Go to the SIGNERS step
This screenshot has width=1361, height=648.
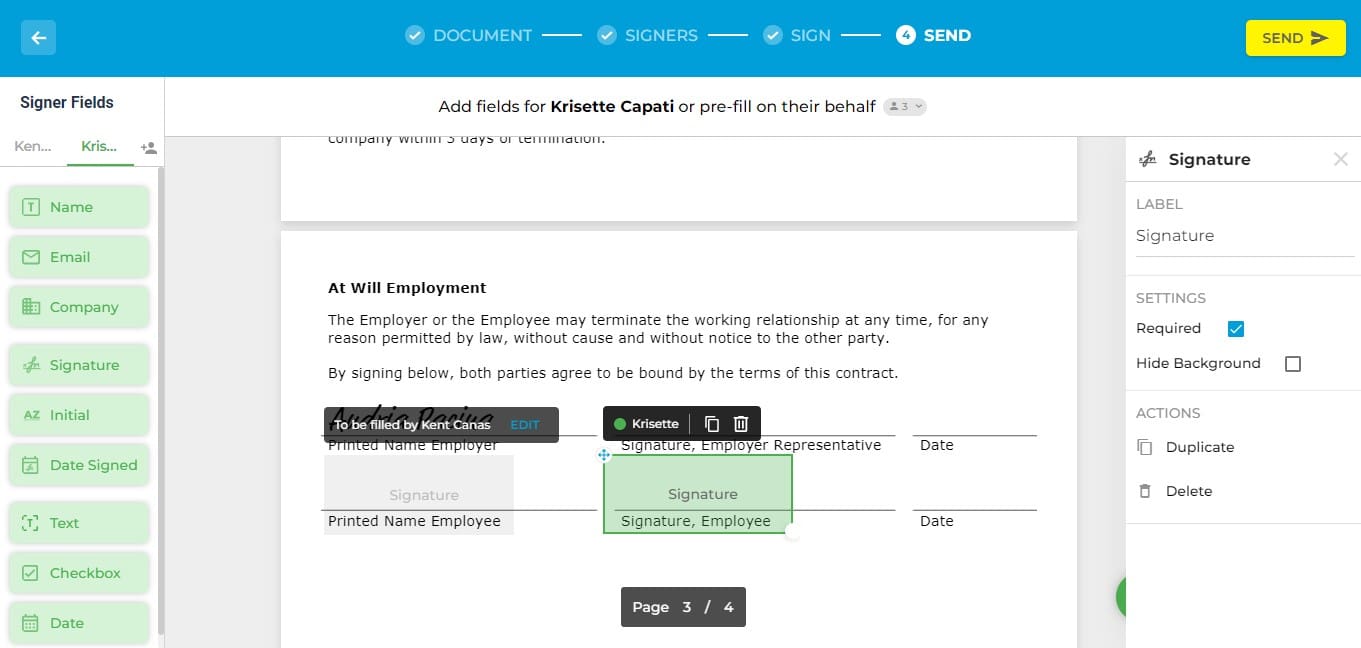(x=648, y=35)
